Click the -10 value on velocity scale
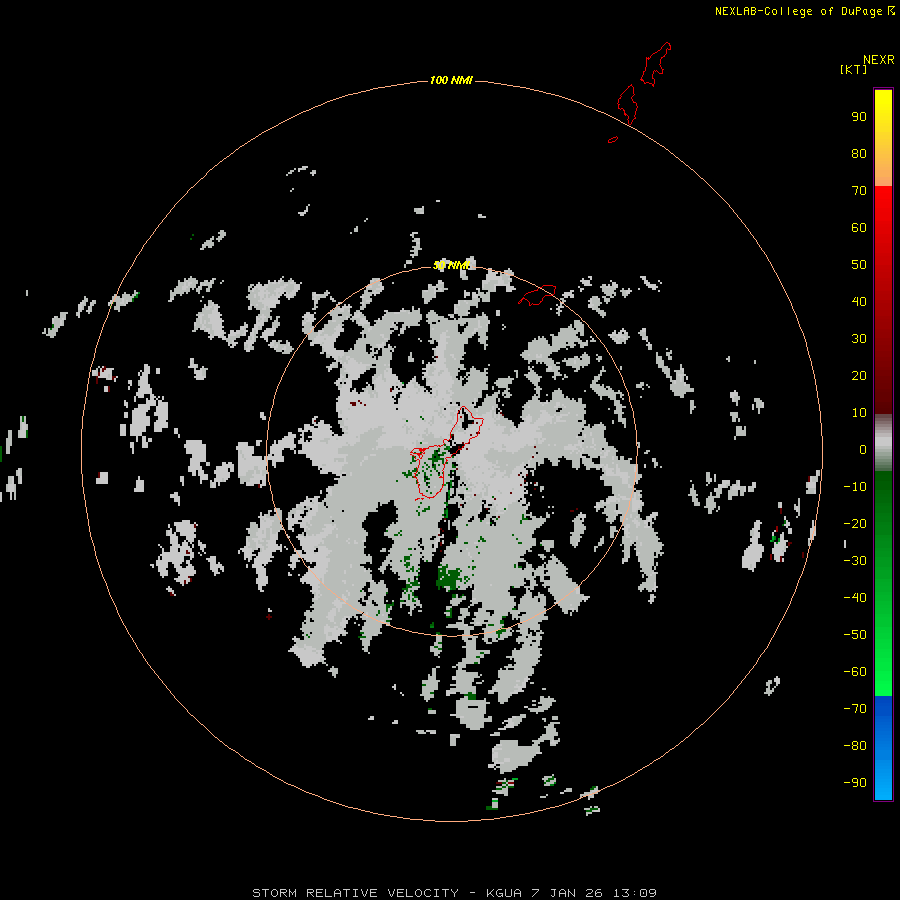900x900 pixels. [855, 487]
